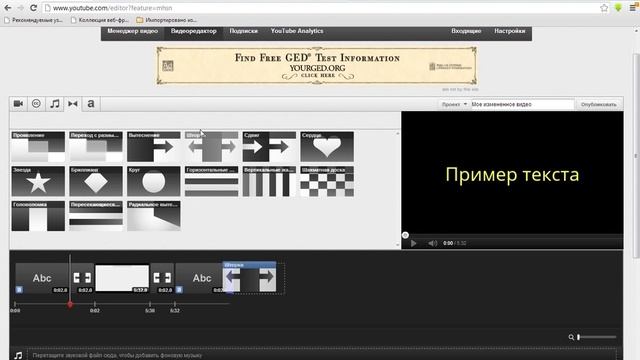The image size is (640, 360).
Task: Click the preview seek bar handle
Action: 405,235
